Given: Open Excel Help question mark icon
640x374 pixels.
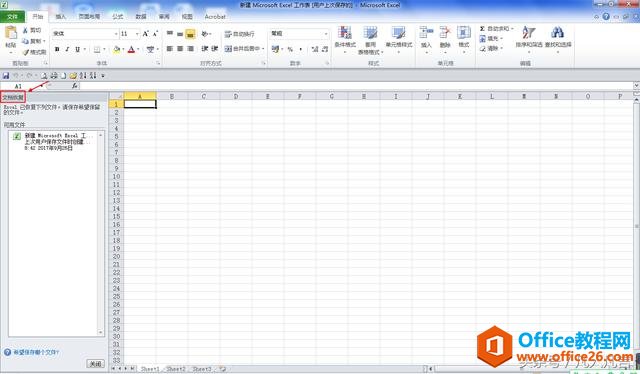Looking at the screenshot, I should click(x=606, y=16).
